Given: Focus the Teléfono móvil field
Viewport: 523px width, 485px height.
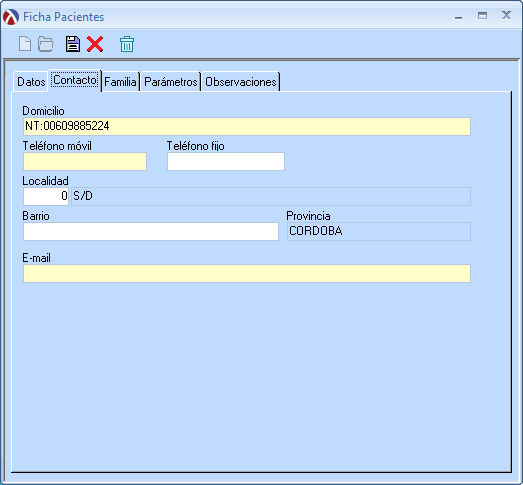Looking at the screenshot, I should [x=85, y=161].
